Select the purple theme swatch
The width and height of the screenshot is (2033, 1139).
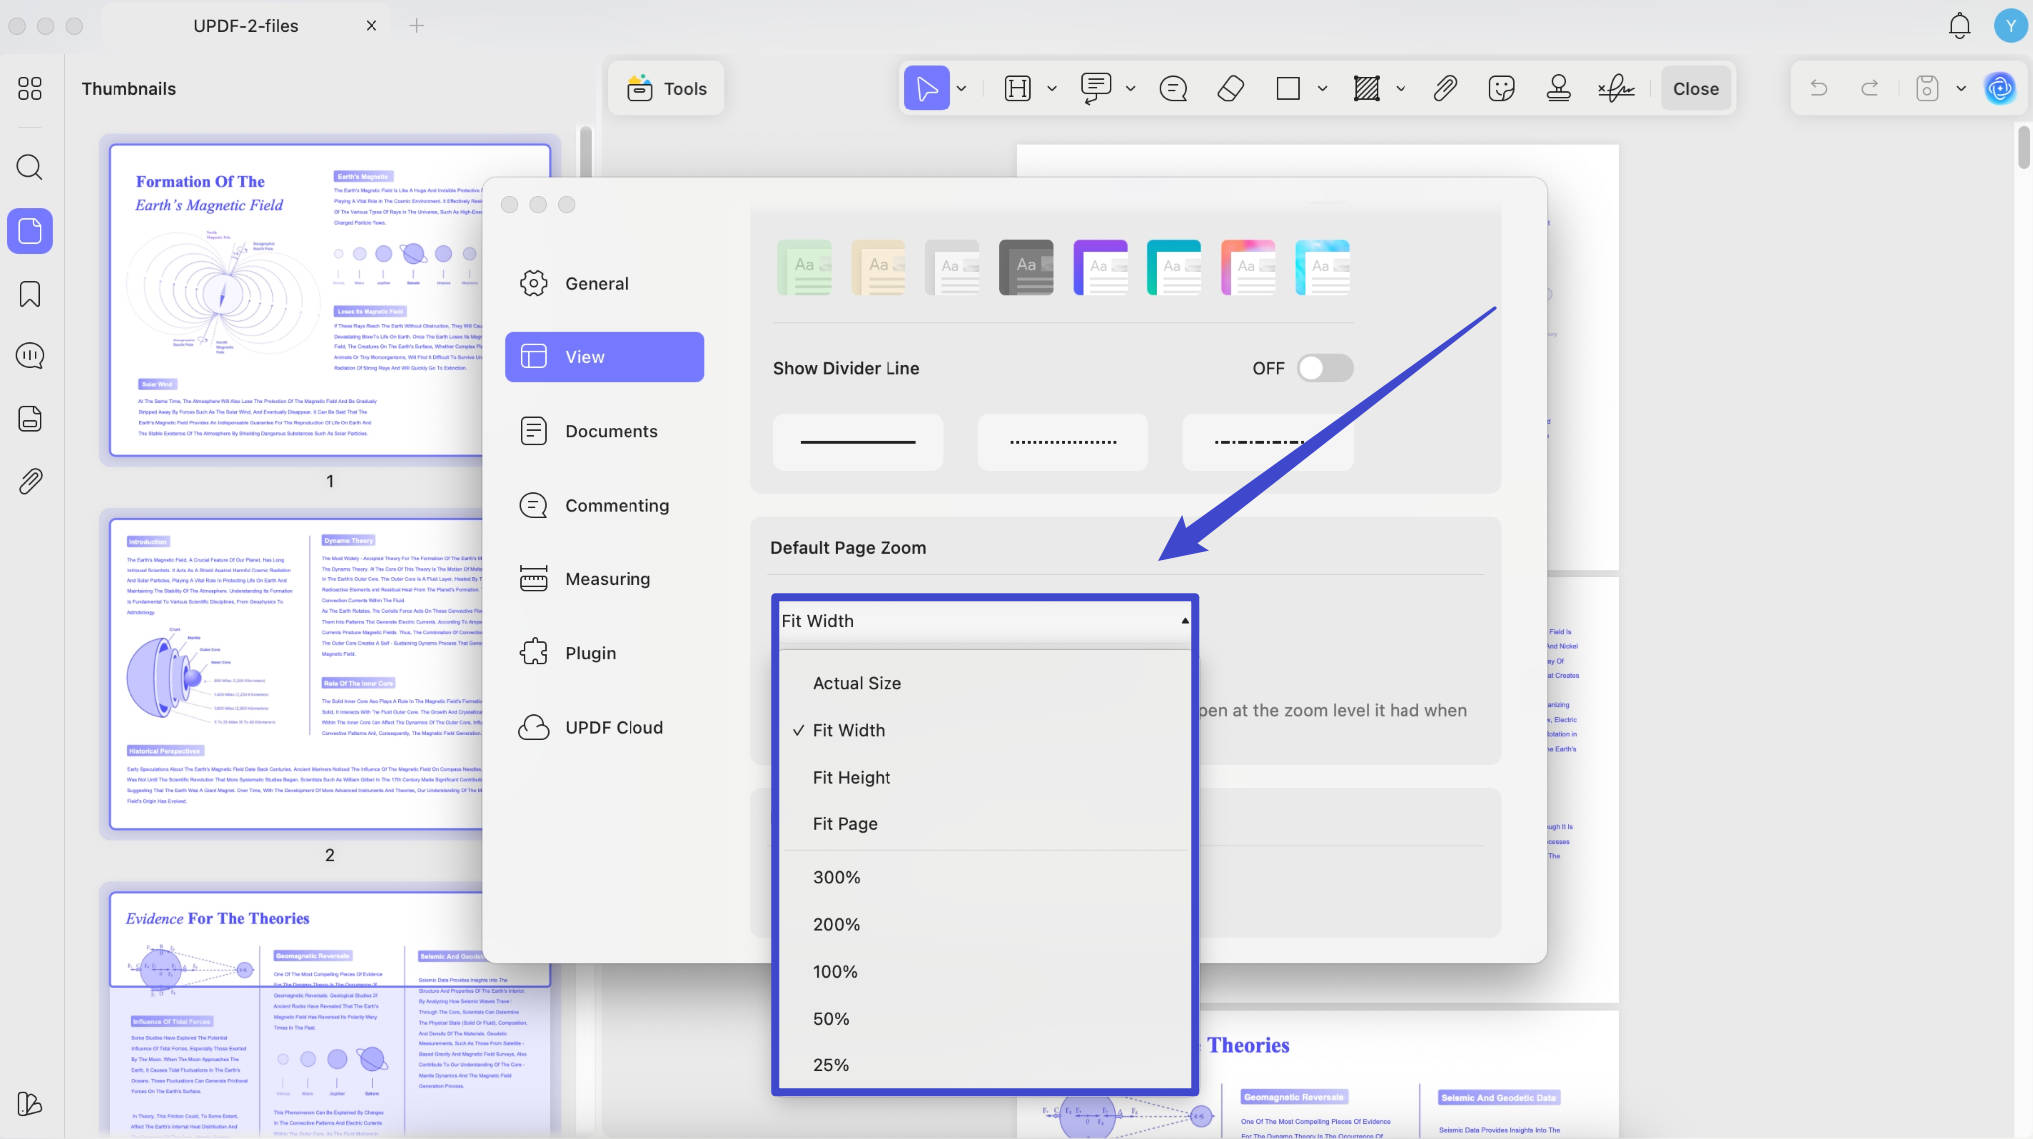coord(1100,267)
